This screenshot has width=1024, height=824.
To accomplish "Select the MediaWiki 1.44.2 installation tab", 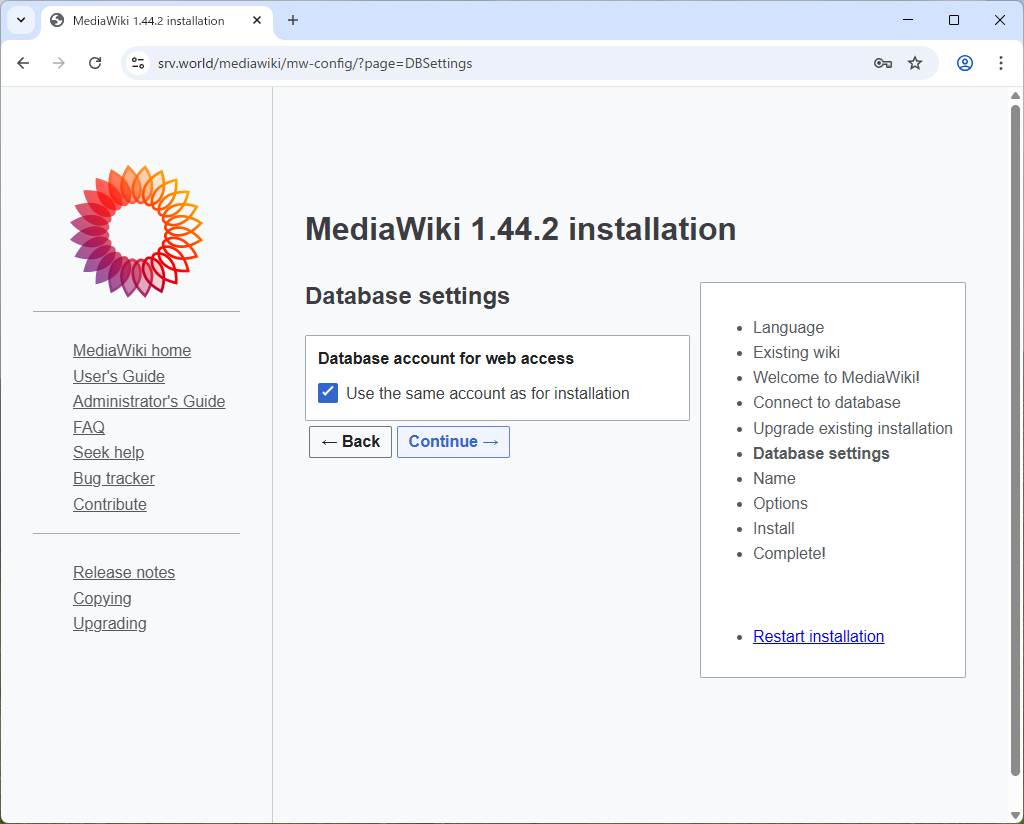I will [150, 21].
